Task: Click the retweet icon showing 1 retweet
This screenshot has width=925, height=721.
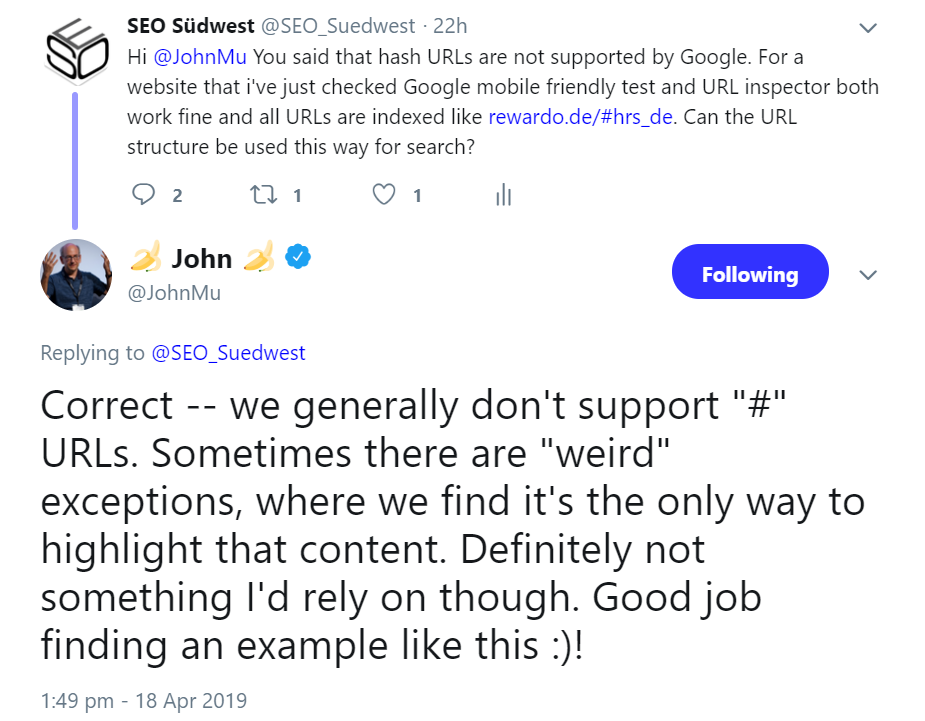Action: [263, 195]
